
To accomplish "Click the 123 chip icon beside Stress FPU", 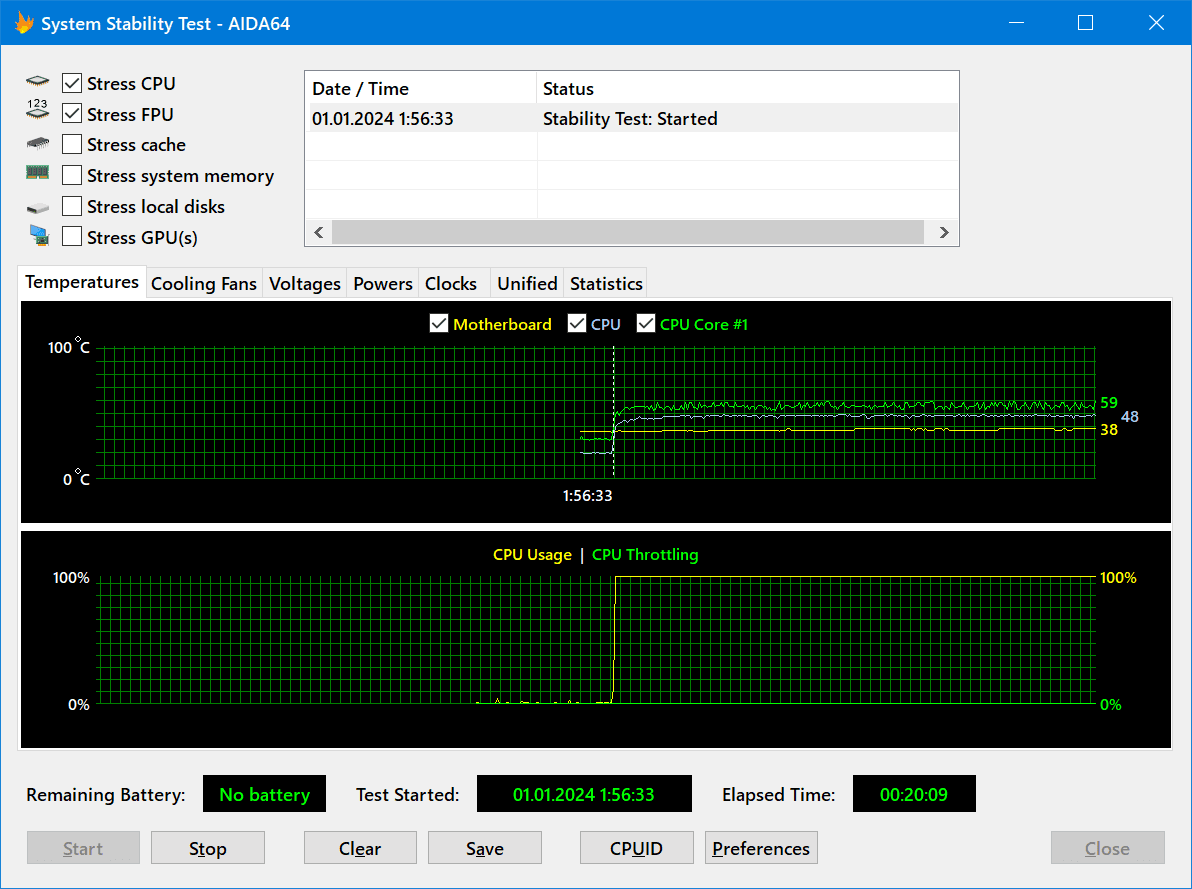I will 37,110.
